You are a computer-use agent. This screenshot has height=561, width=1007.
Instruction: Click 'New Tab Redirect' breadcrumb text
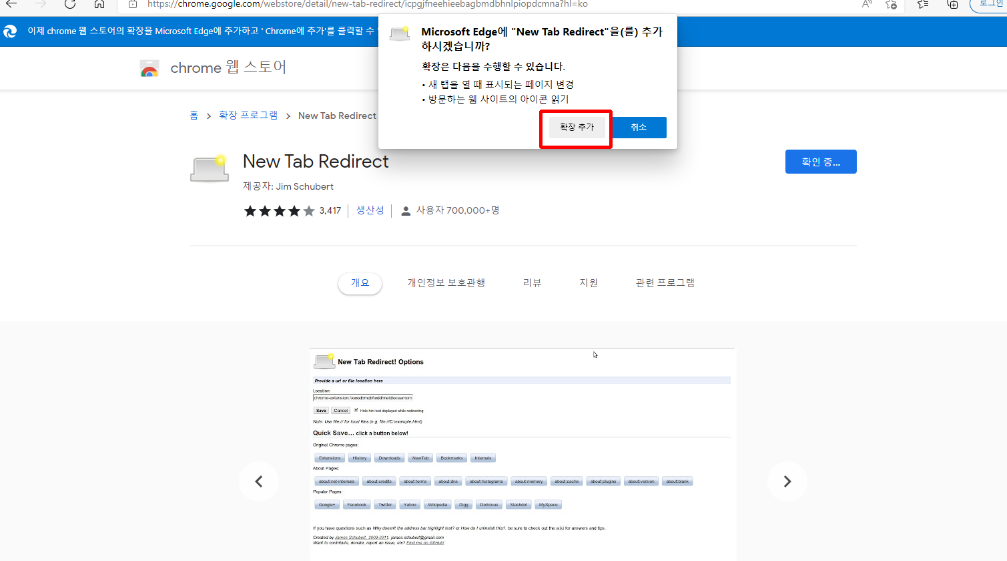pos(337,116)
